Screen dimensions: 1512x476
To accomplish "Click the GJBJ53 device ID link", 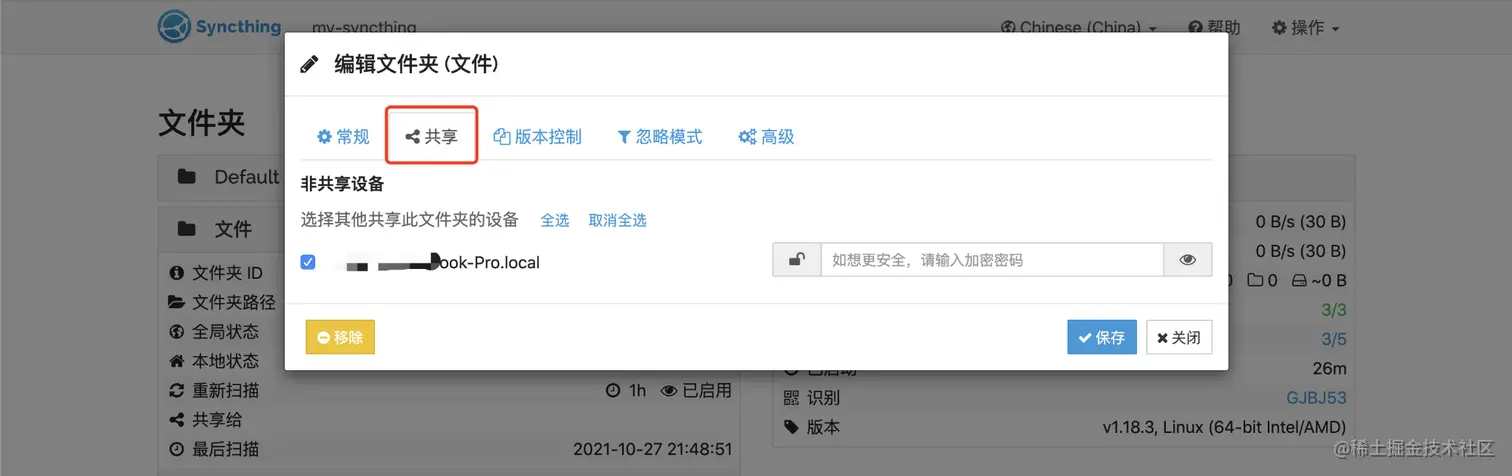I will click(1316, 398).
